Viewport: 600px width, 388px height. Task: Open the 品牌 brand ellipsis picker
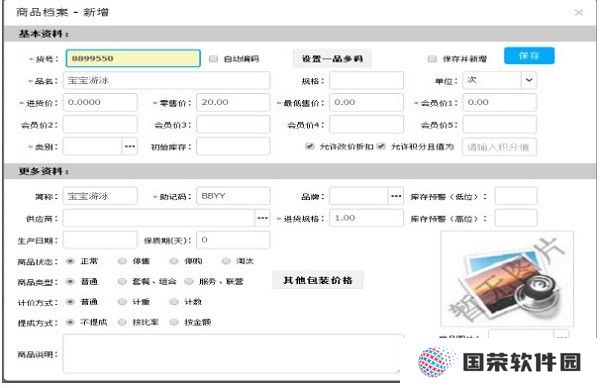pyautogui.click(x=396, y=196)
